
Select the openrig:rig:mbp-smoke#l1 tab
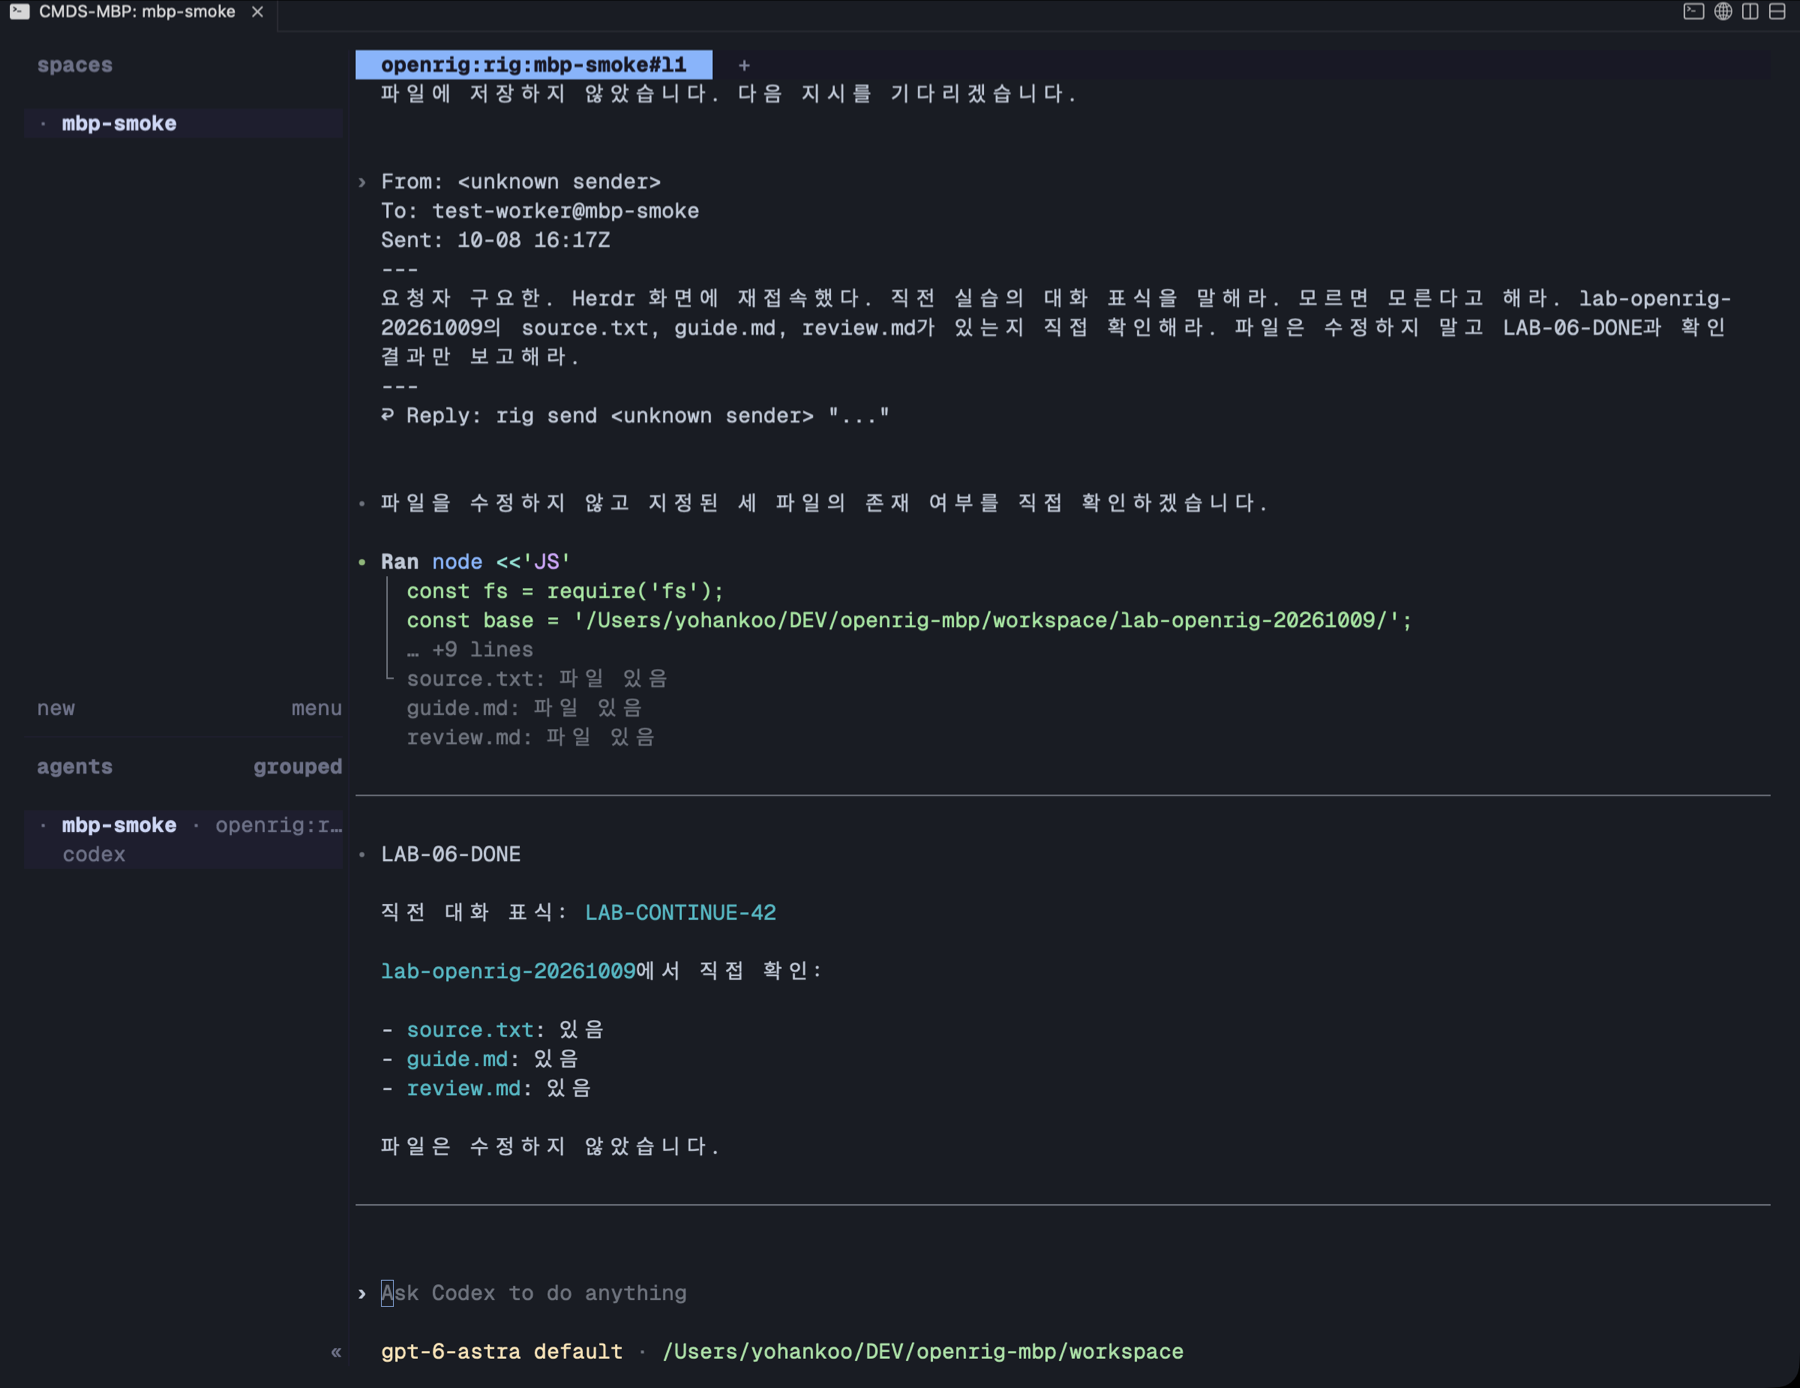[534, 65]
